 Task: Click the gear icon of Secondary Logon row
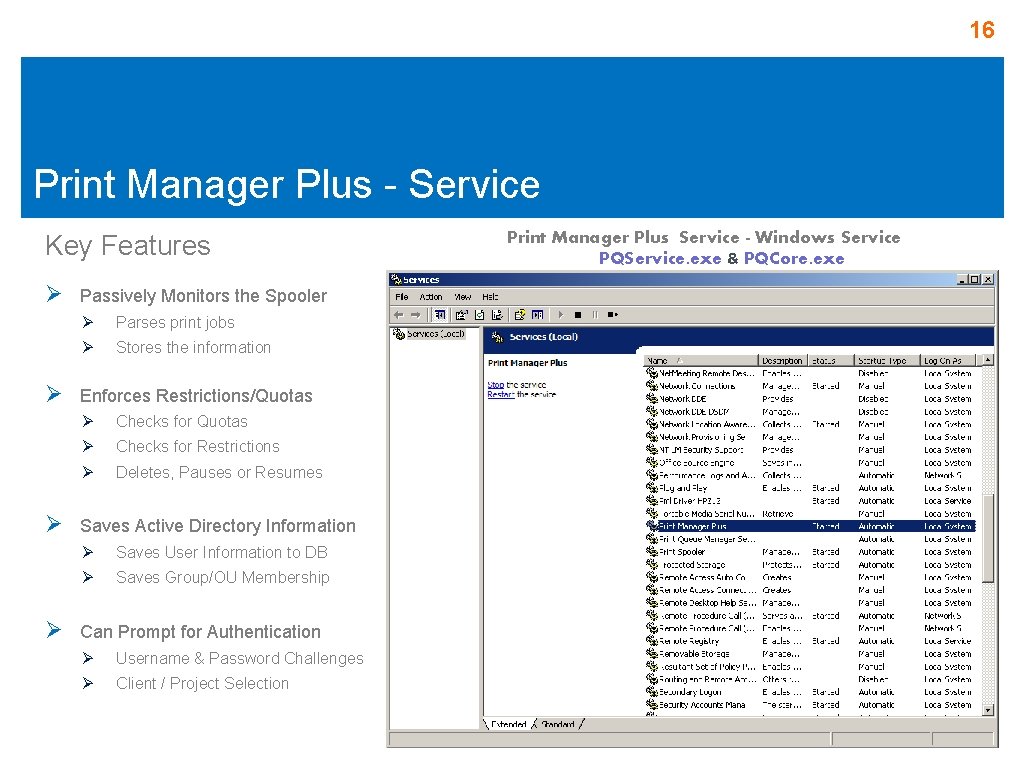tap(652, 692)
